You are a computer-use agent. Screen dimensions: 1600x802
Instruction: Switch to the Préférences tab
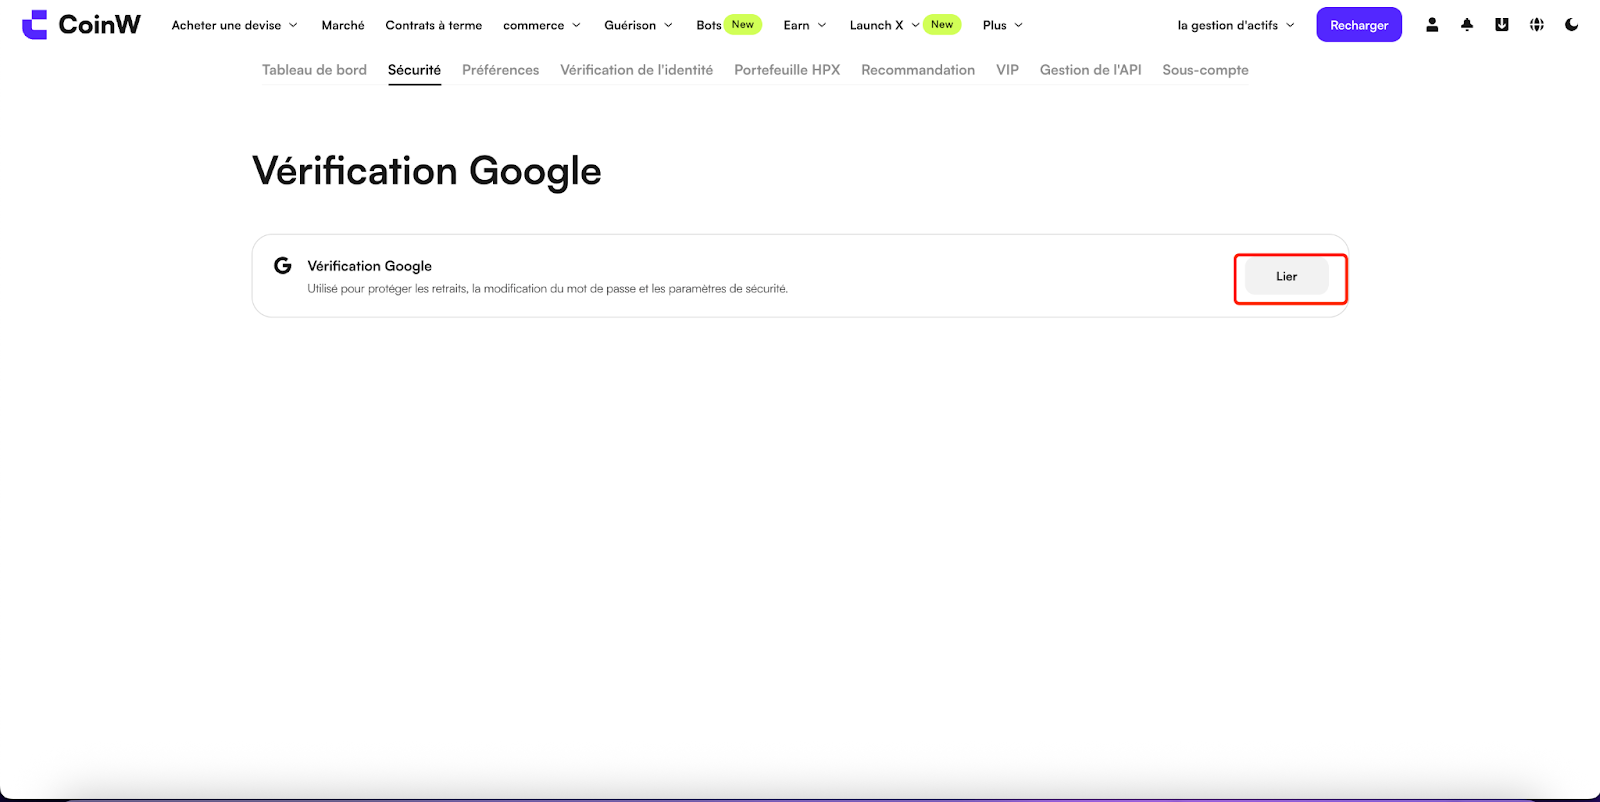tap(500, 70)
